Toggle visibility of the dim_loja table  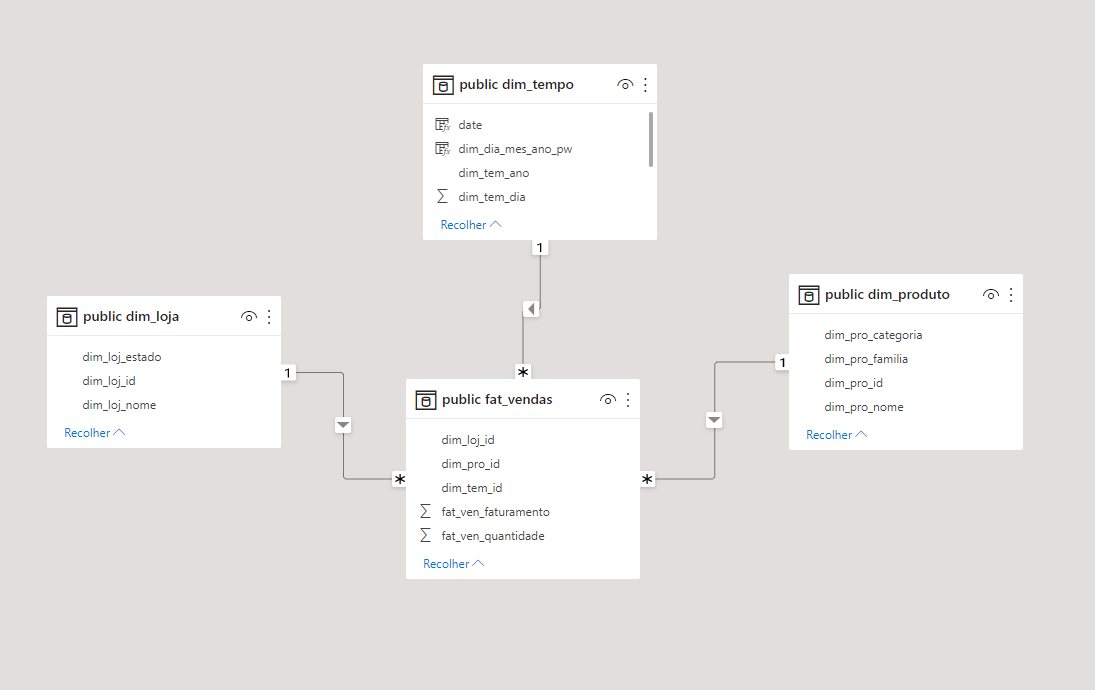pyautogui.click(x=249, y=317)
